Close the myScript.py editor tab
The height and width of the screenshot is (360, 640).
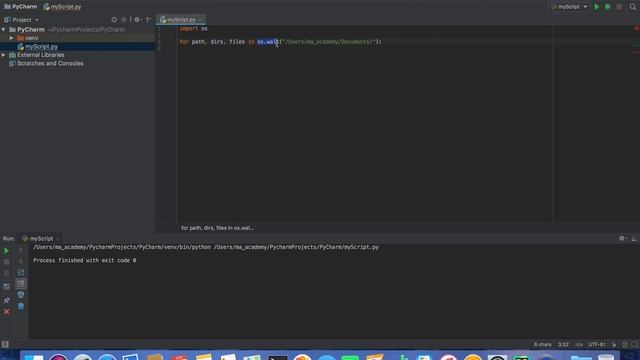[200, 20]
